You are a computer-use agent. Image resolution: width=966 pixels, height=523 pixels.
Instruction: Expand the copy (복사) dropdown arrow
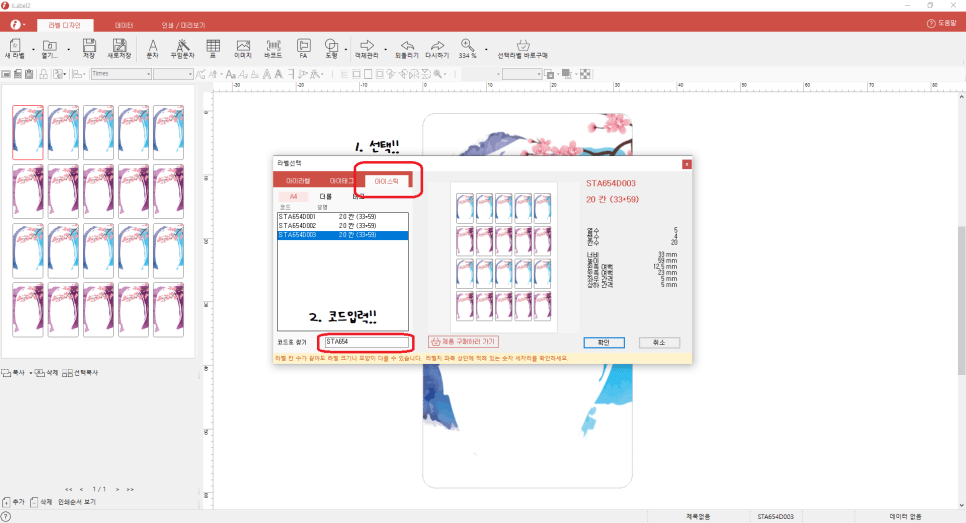coord(30,373)
